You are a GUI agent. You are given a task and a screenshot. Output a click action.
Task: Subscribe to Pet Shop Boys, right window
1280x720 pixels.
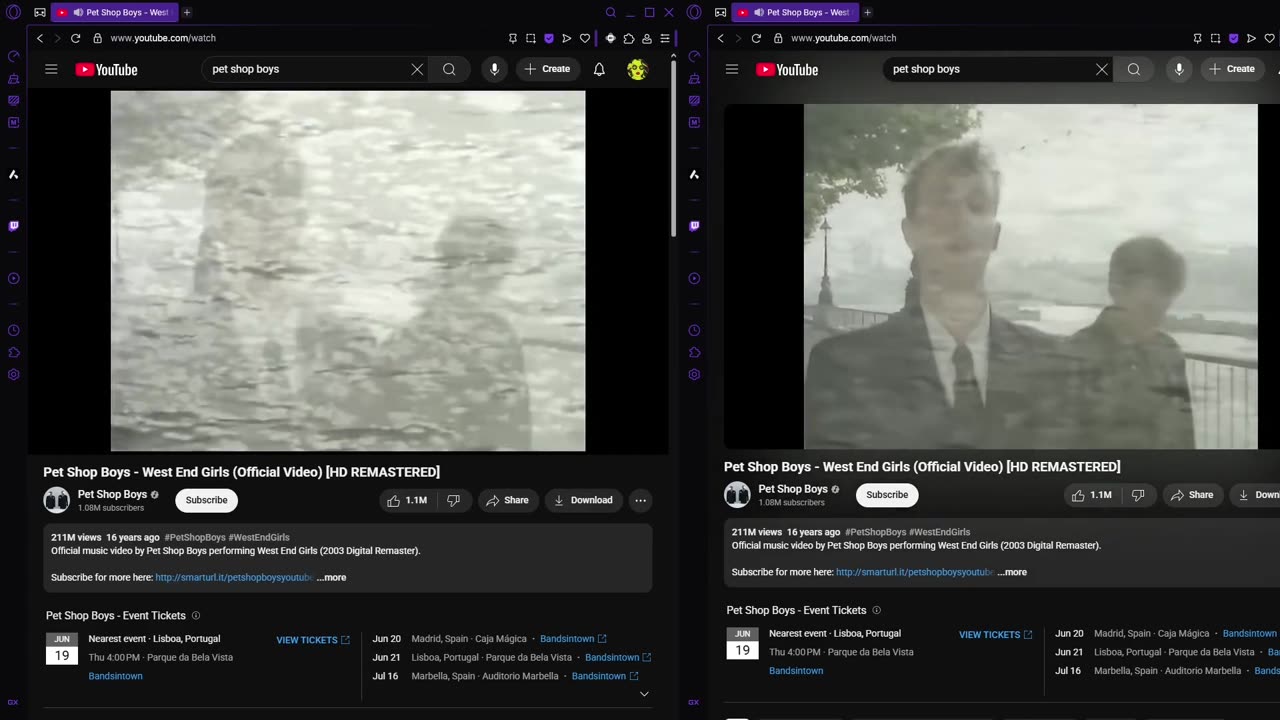pyautogui.click(x=887, y=495)
